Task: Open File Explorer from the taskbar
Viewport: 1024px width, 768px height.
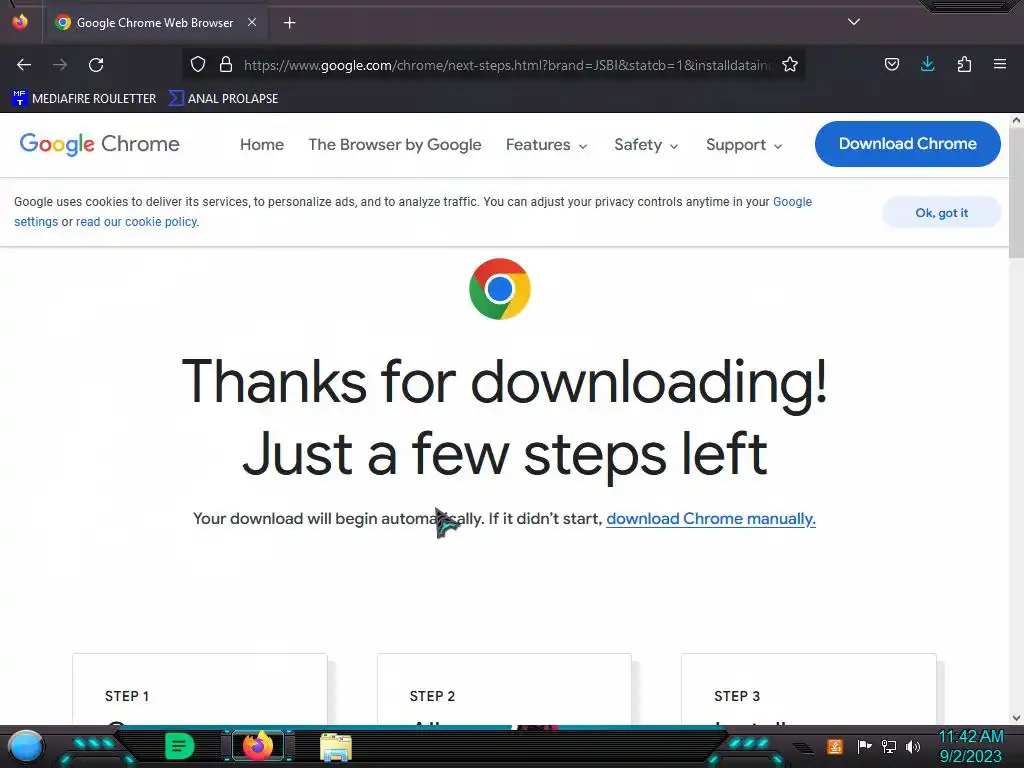Action: [336, 746]
